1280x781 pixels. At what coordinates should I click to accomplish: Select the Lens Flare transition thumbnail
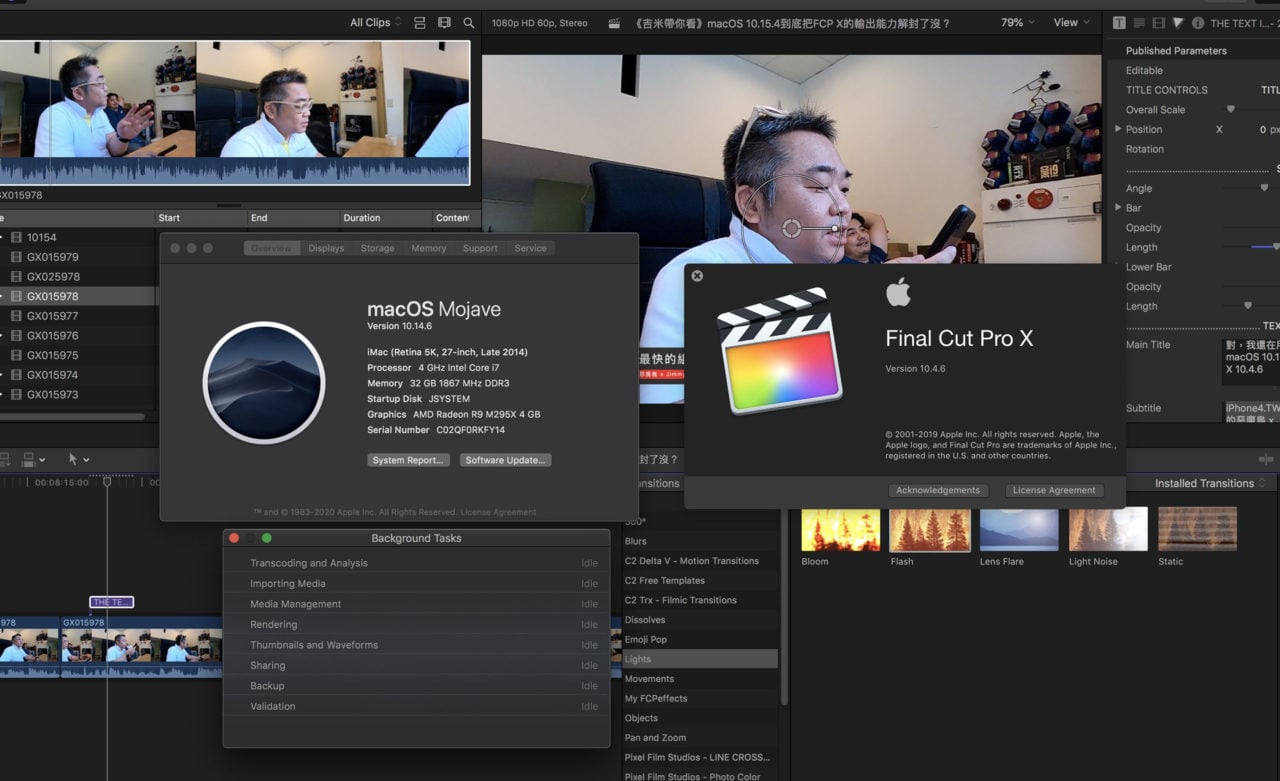coord(1019,529)
